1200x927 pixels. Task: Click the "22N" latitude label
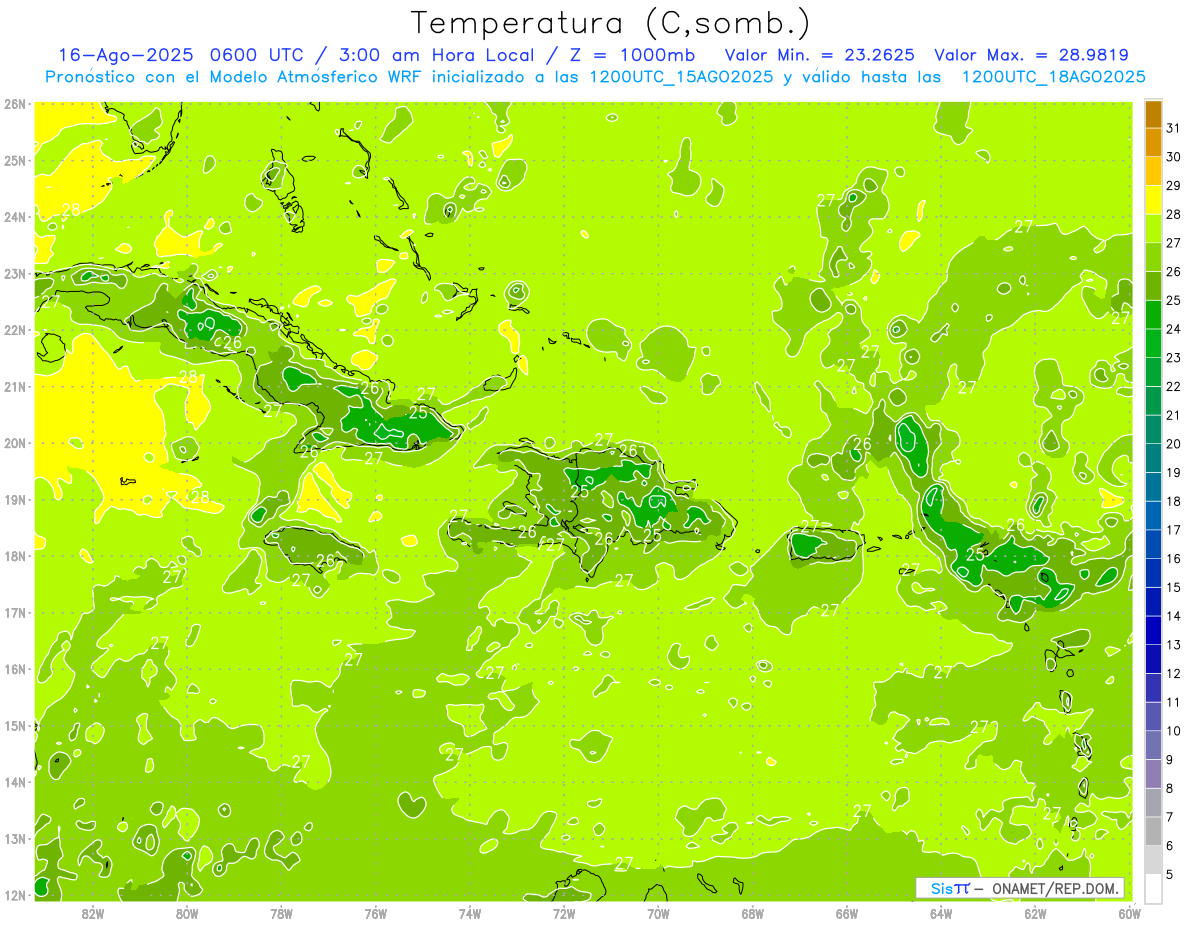click(15, 330)
